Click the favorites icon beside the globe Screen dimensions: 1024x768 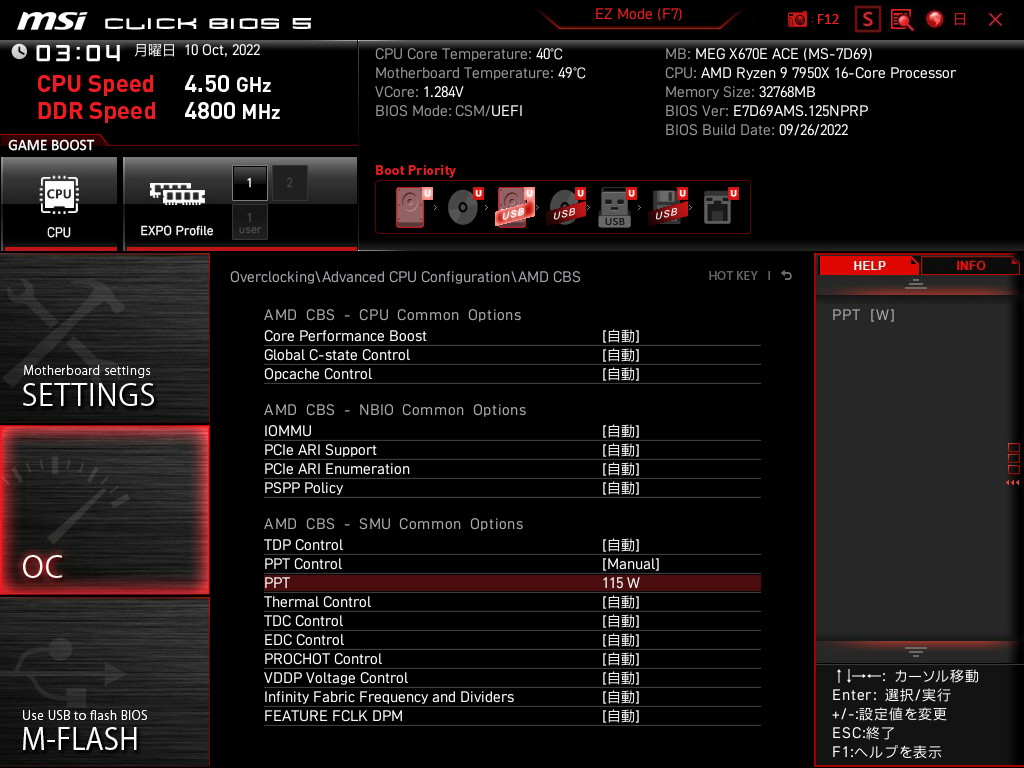pos(960,20)
